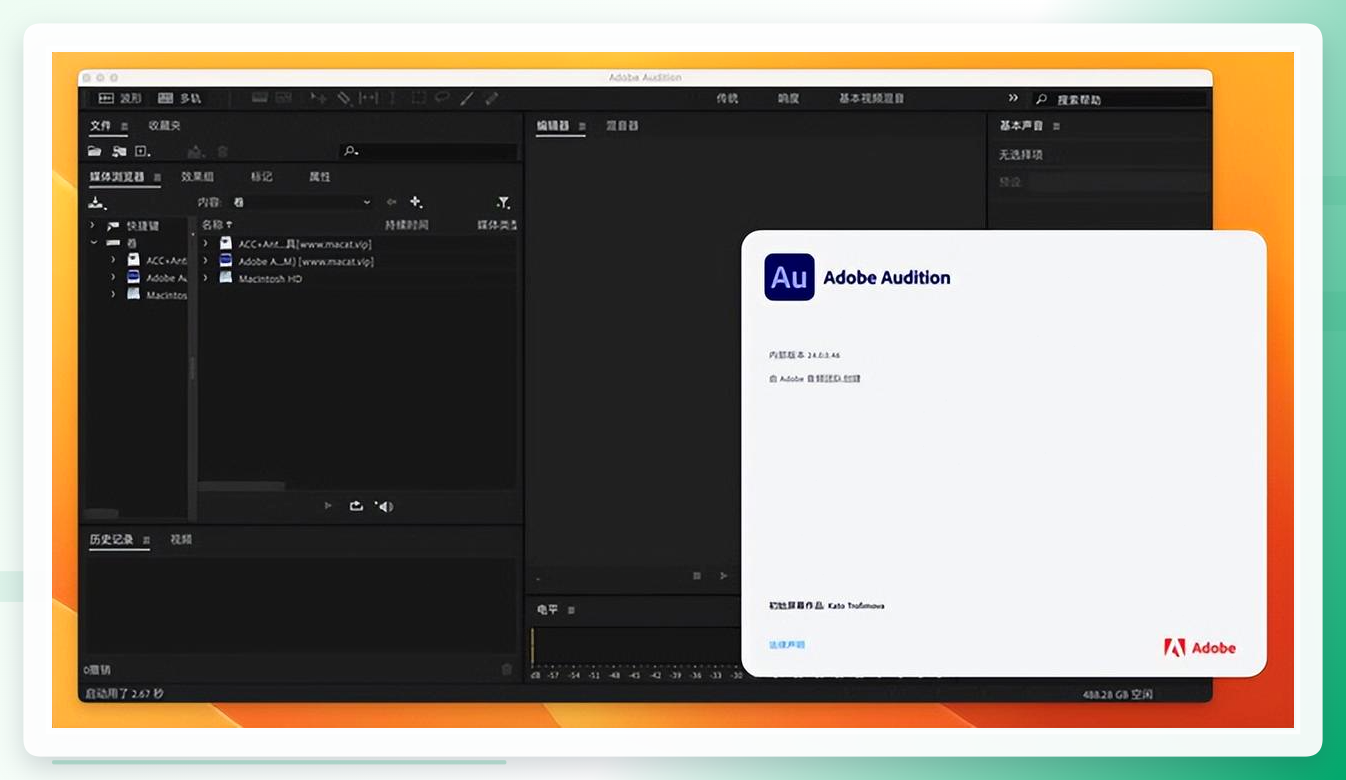Viewport: 1346px width, 780px height.
Task: Open the Files (文件) panel tab
Action: click(100, 126)
